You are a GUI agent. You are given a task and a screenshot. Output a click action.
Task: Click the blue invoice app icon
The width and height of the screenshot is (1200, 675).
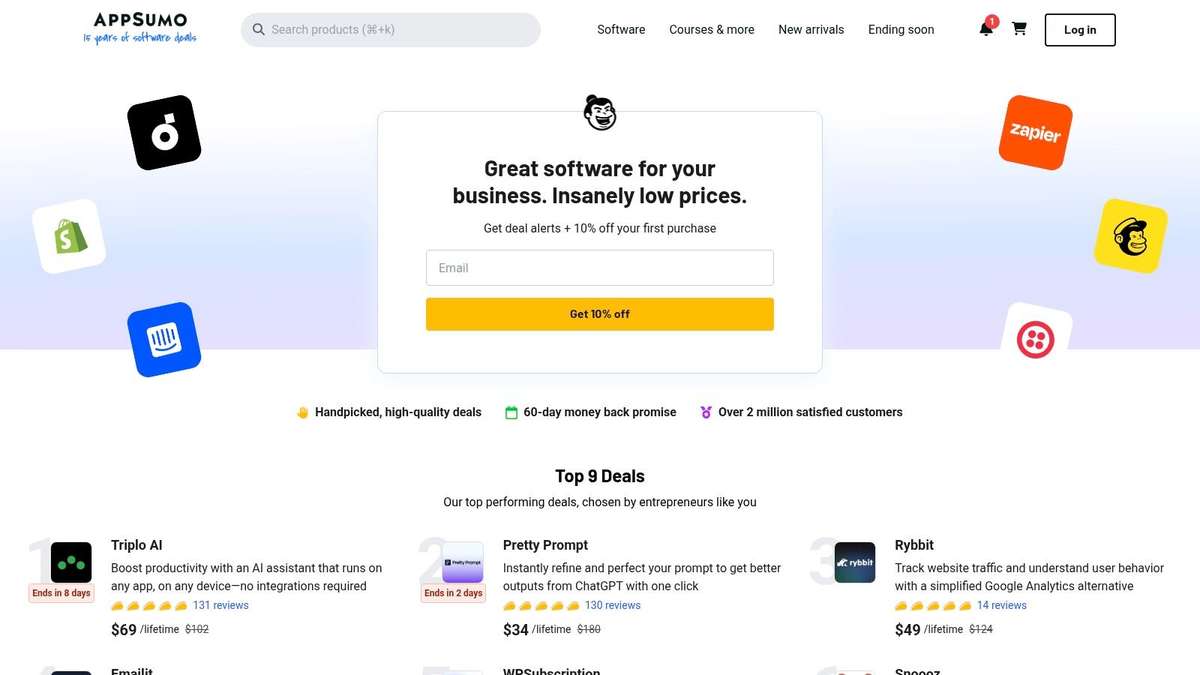[163, 339]
